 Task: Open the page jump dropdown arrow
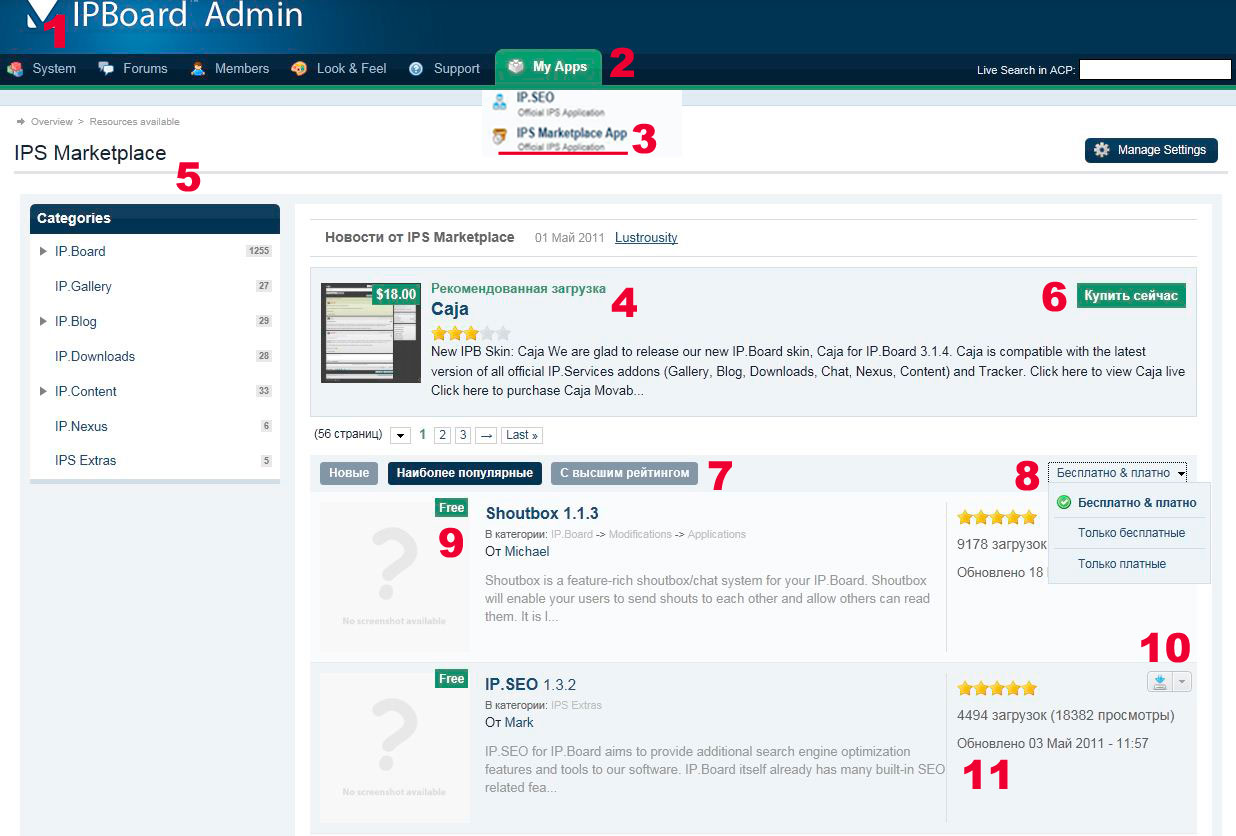coord(400,435)
